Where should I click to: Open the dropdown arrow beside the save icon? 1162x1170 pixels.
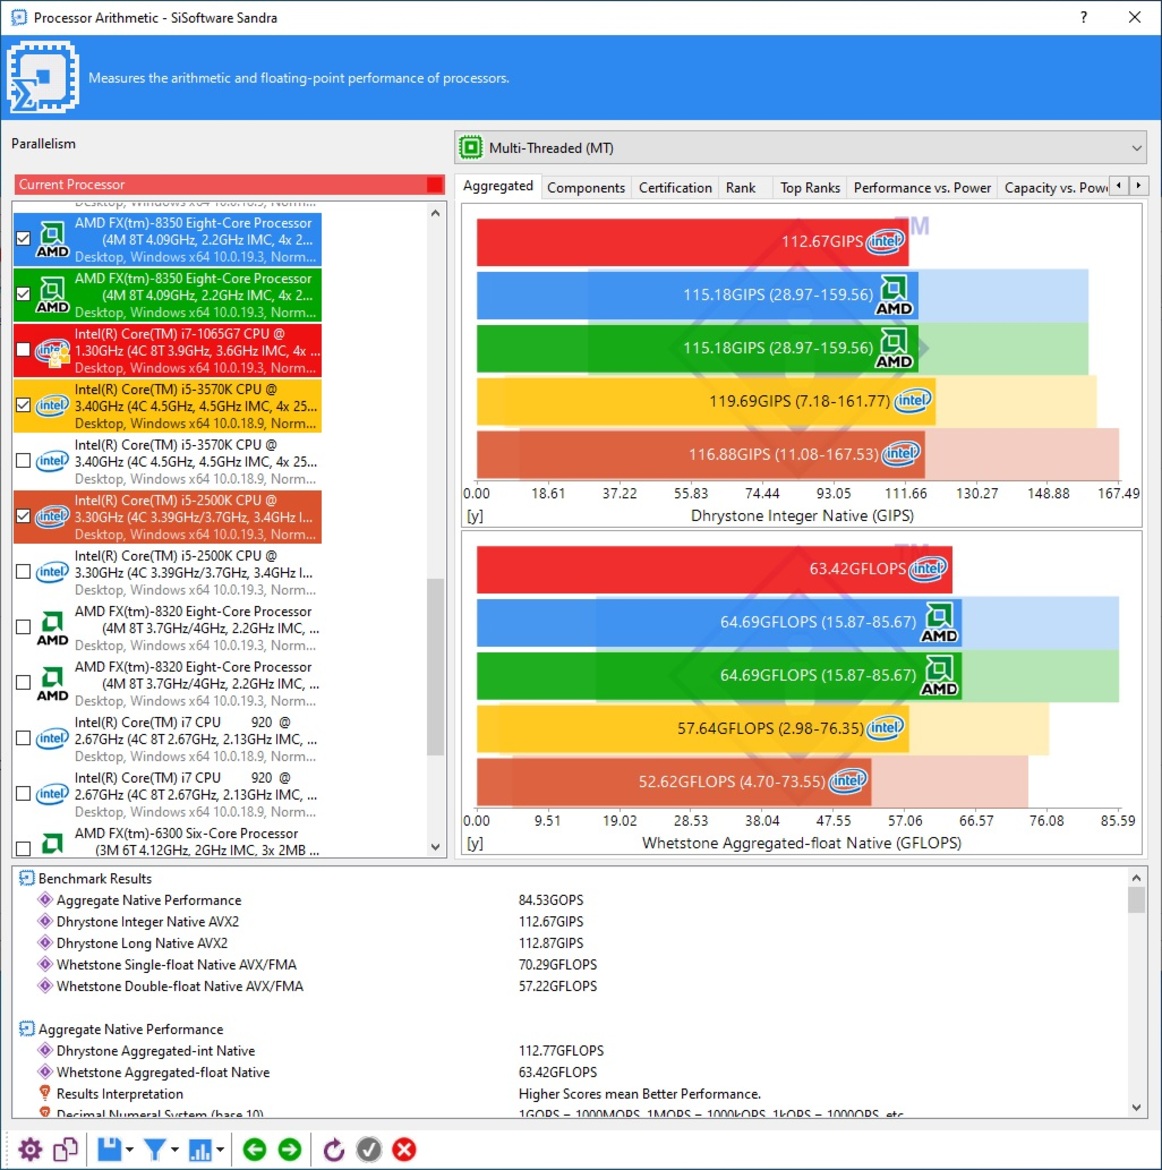pos(130,1150)
